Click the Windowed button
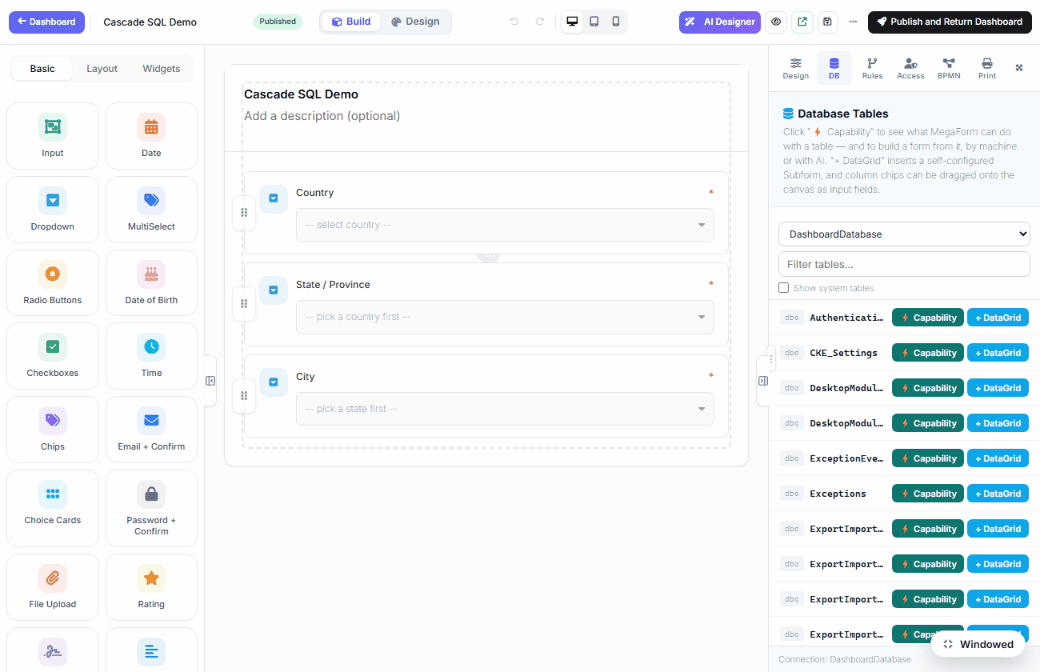The image size is (1040, 672). tap(978, 644)
